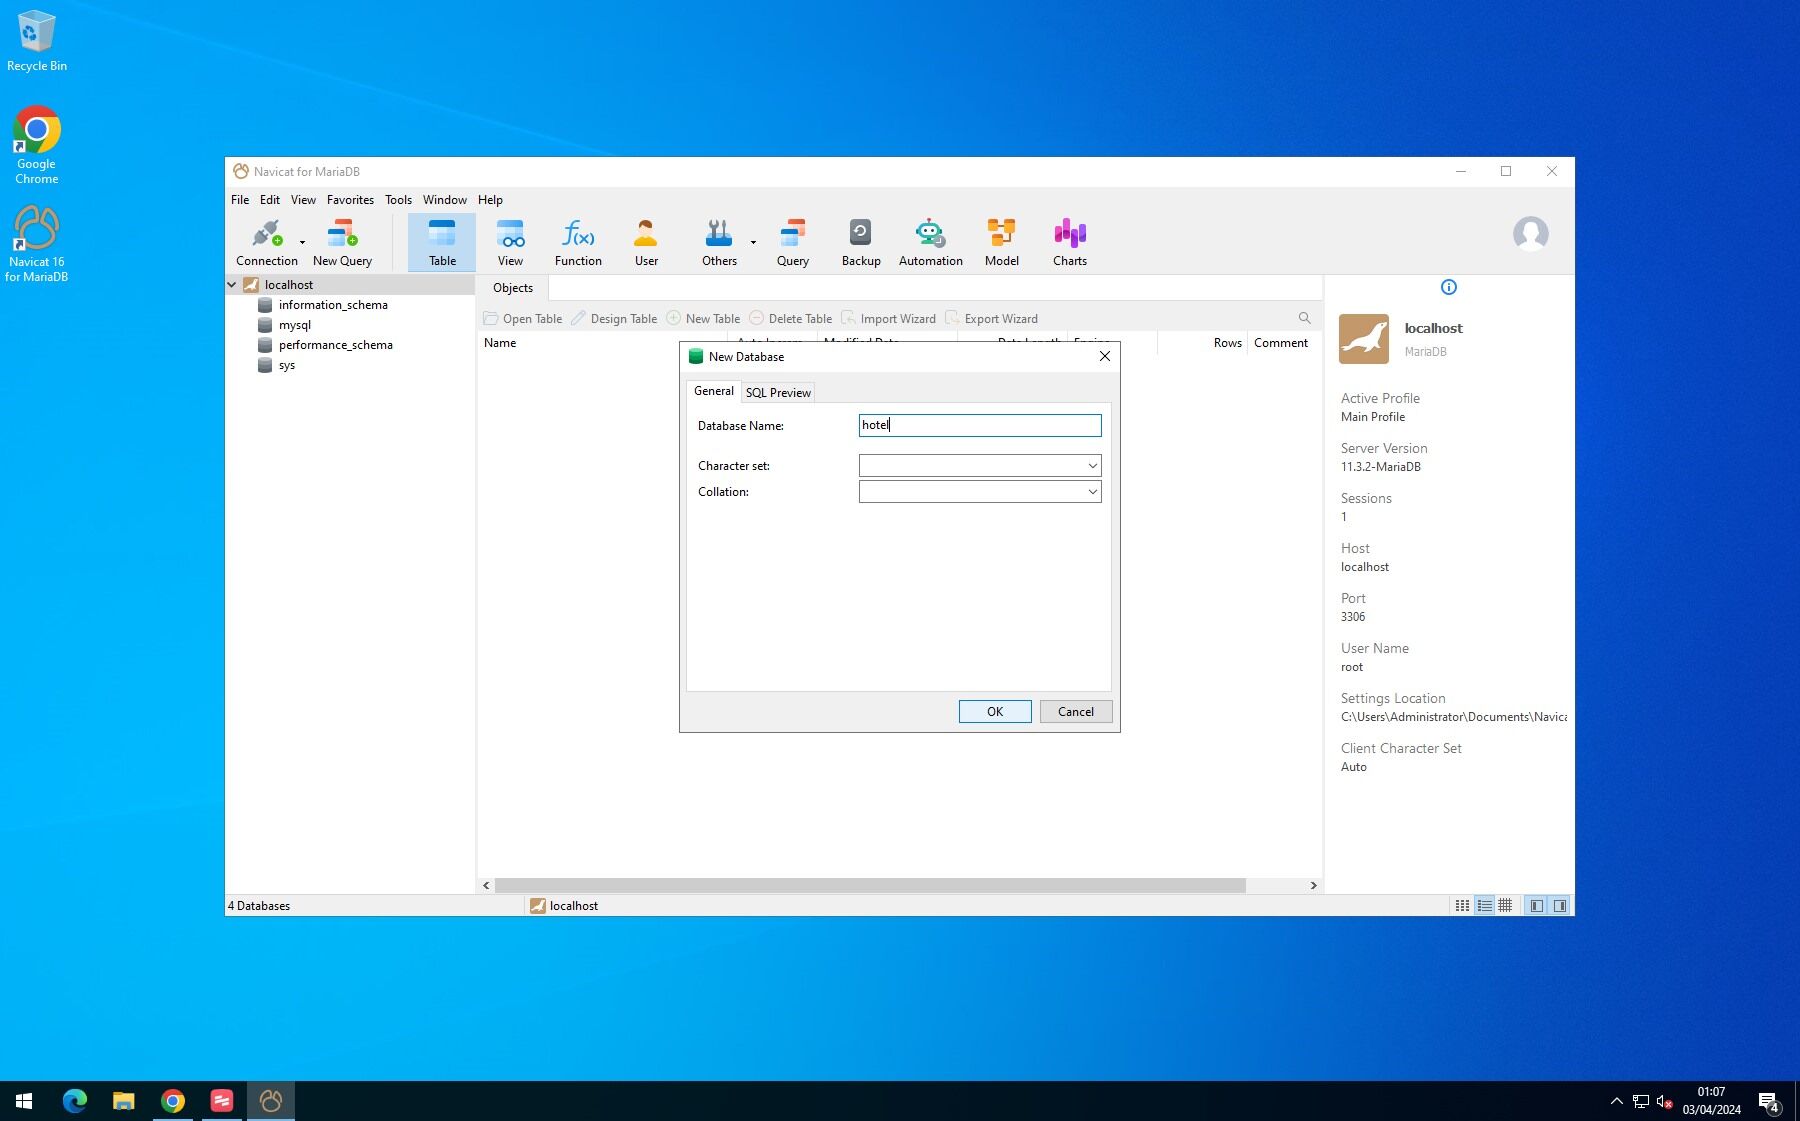Viewport: 1800px width, 1121px height.
Task: Toggle the left navigation pane button
Action: tap(1537, 906)
